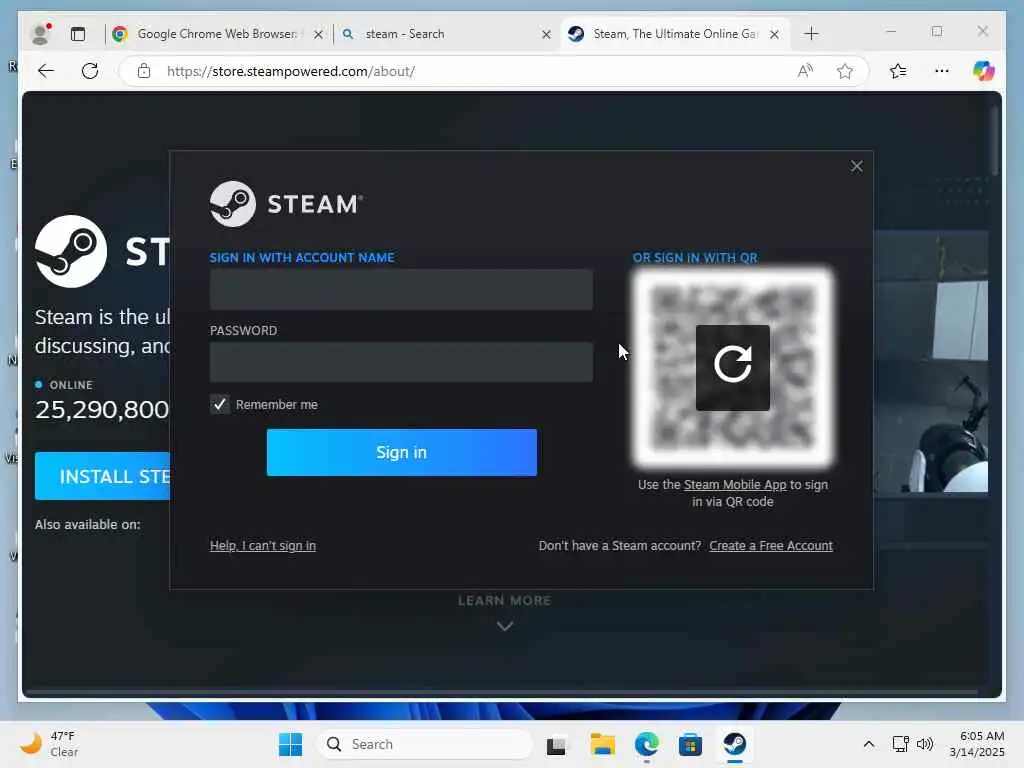Open Edge Settings and more menu
The height and width of the screenshot is (768, 1024).
942,71
